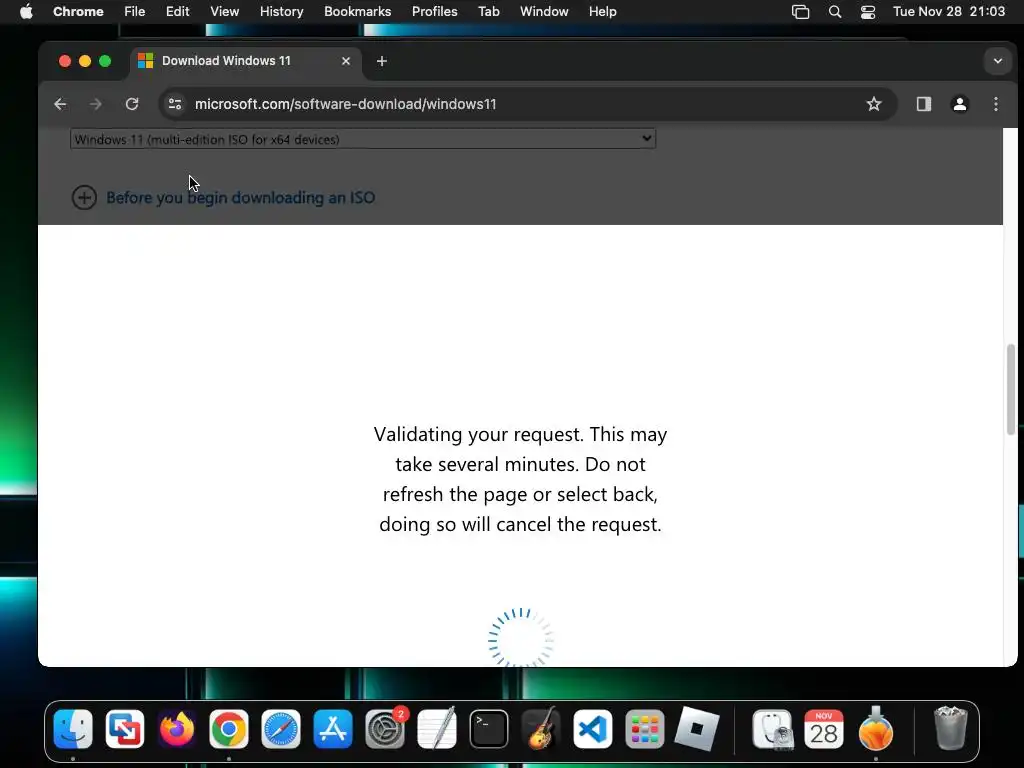Launch VMware Fusion from the Dock
The image size is (1024, 768).
point(125,729)
